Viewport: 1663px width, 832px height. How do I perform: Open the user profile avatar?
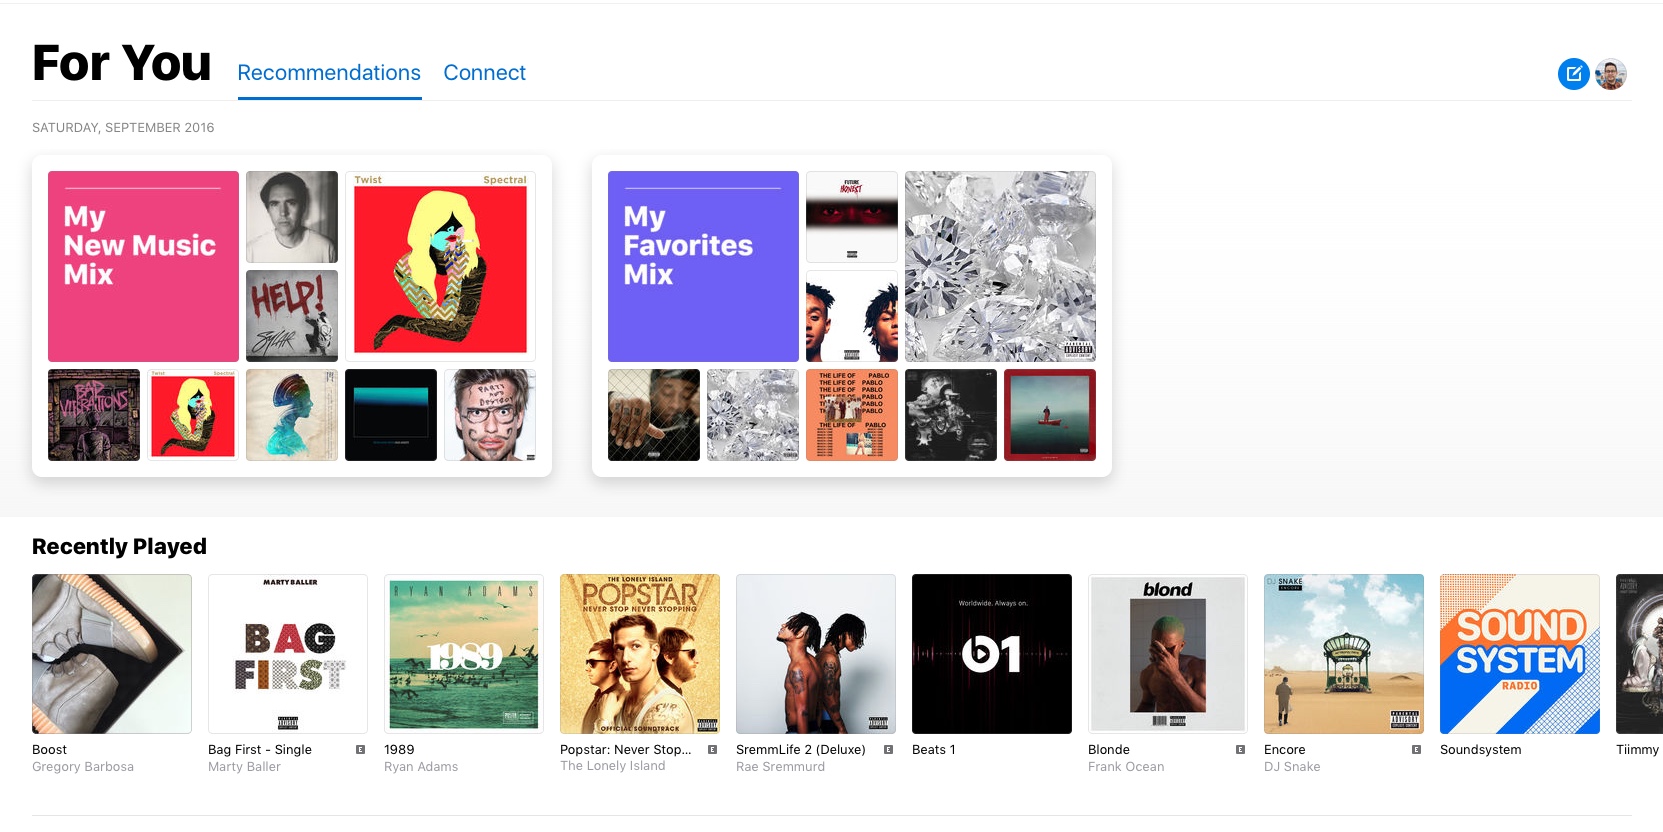click(x=1611, y=74)
